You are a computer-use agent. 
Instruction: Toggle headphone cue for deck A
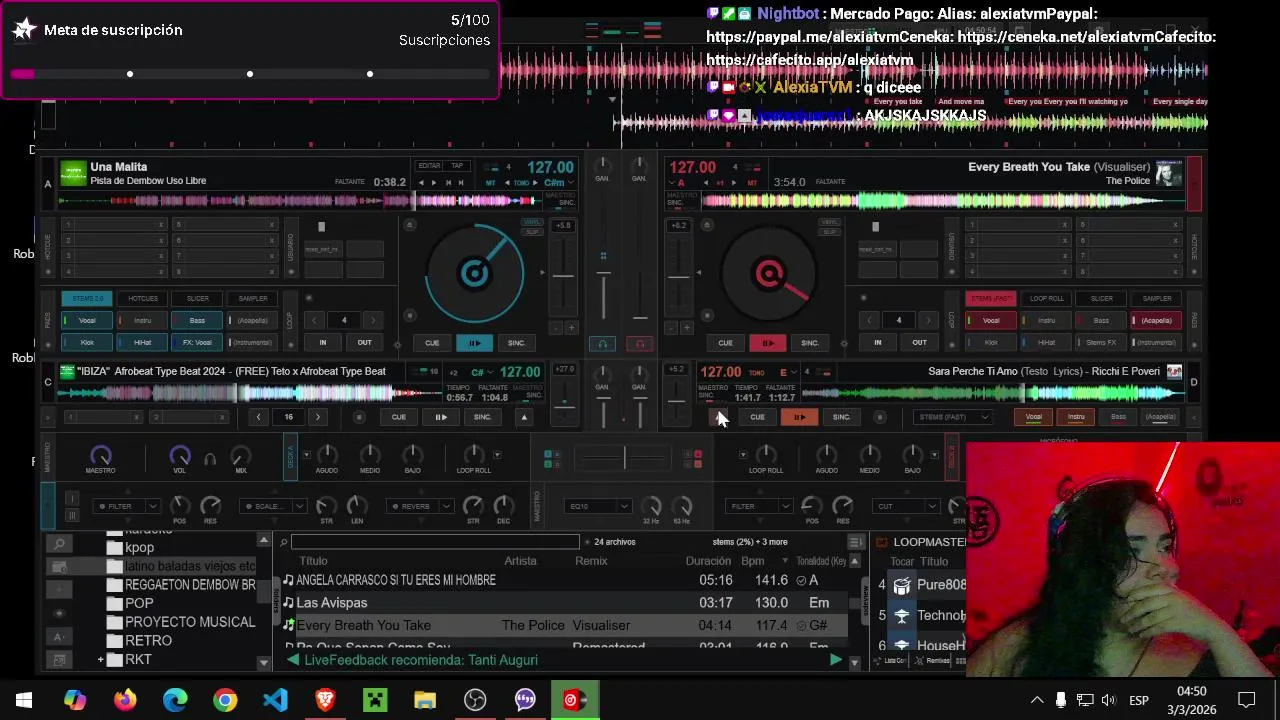(602, 343)
